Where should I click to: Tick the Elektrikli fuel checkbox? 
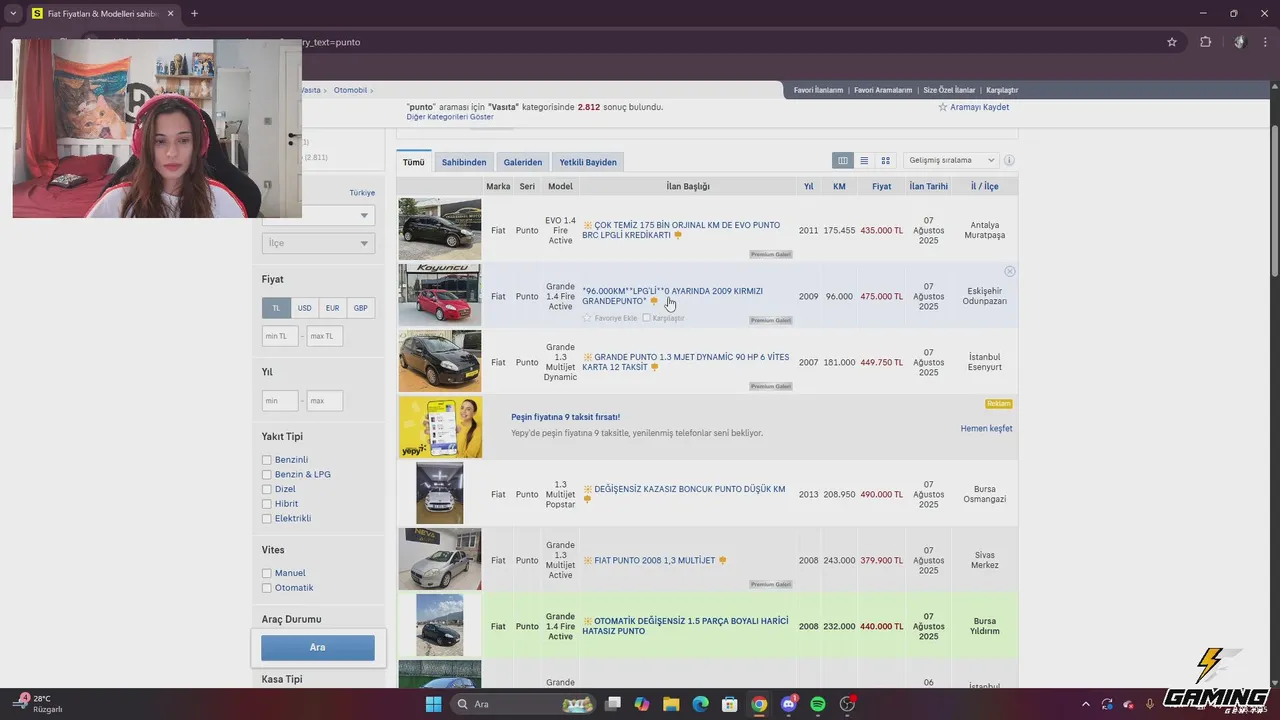(x=267, y=518)
